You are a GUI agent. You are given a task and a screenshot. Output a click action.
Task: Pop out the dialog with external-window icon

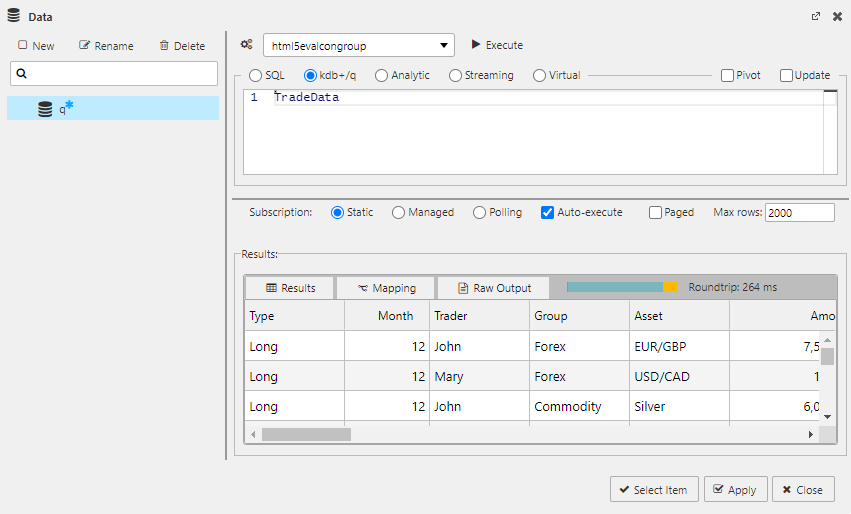pyautogui.click(x=816, y=16)
